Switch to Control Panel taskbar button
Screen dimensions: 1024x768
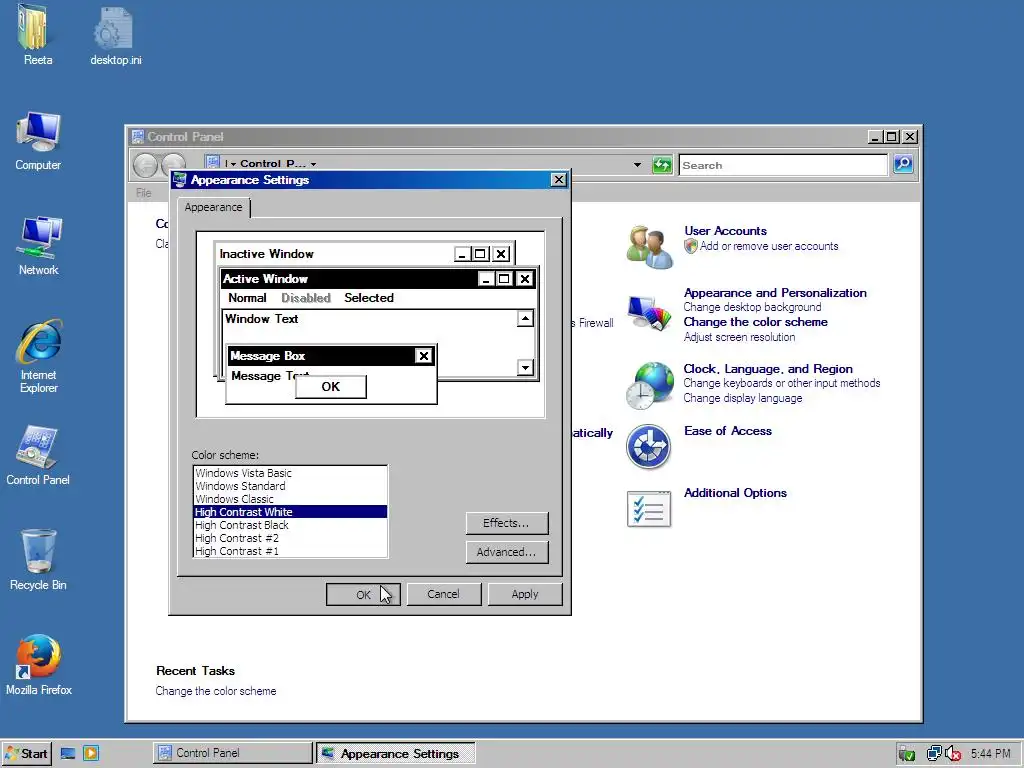pos(232,753)
